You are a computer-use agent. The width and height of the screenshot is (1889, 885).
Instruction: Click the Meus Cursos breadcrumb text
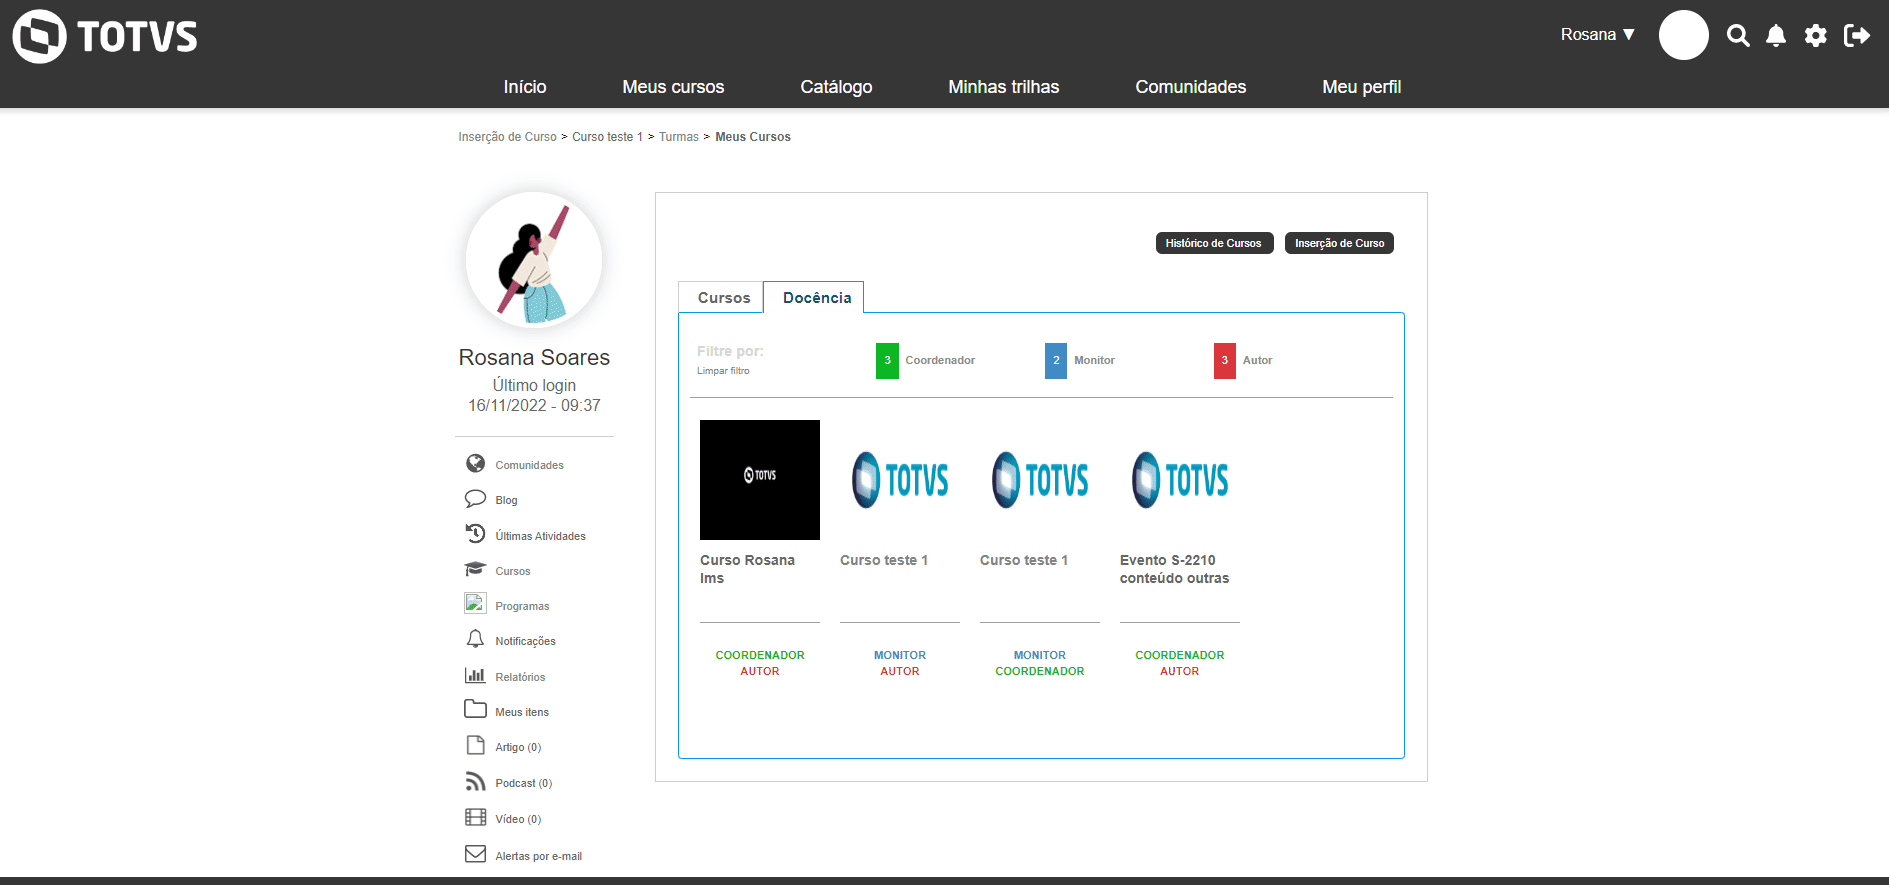(753, 137)
